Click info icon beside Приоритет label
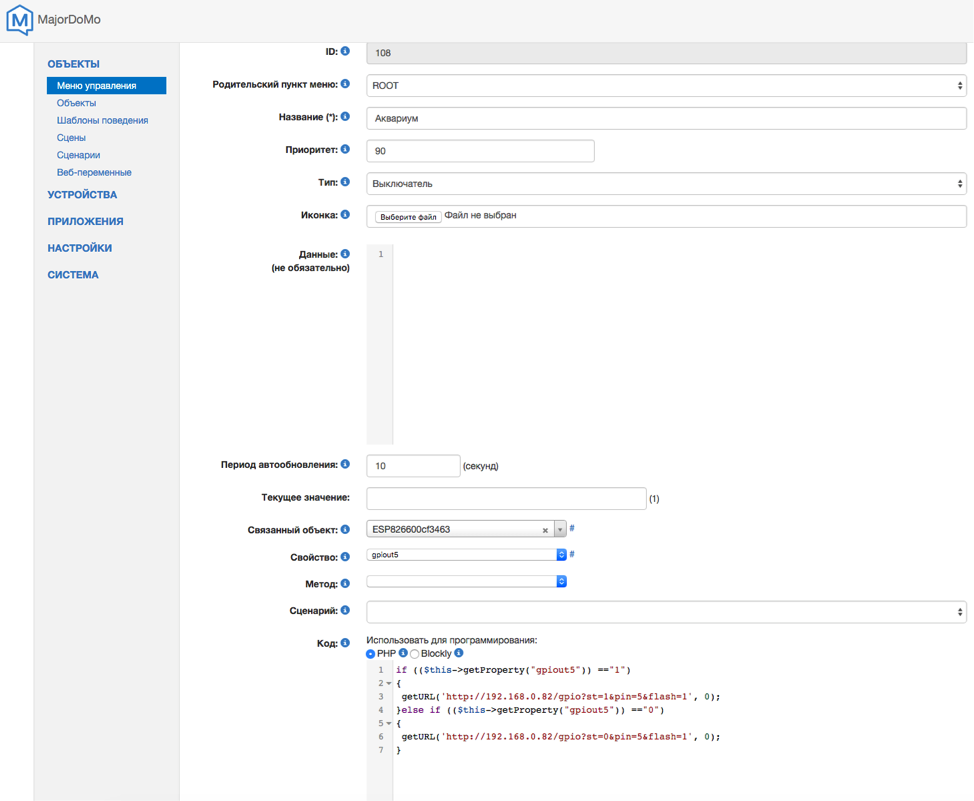The height and width of the screenshot is (801, 974). tap(345, 150)
